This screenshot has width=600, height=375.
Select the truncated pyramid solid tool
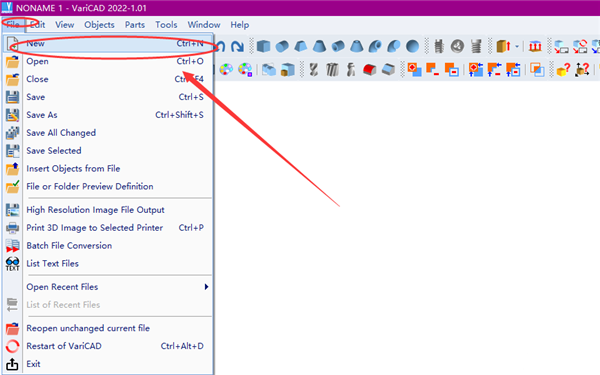tap(300, 47)
